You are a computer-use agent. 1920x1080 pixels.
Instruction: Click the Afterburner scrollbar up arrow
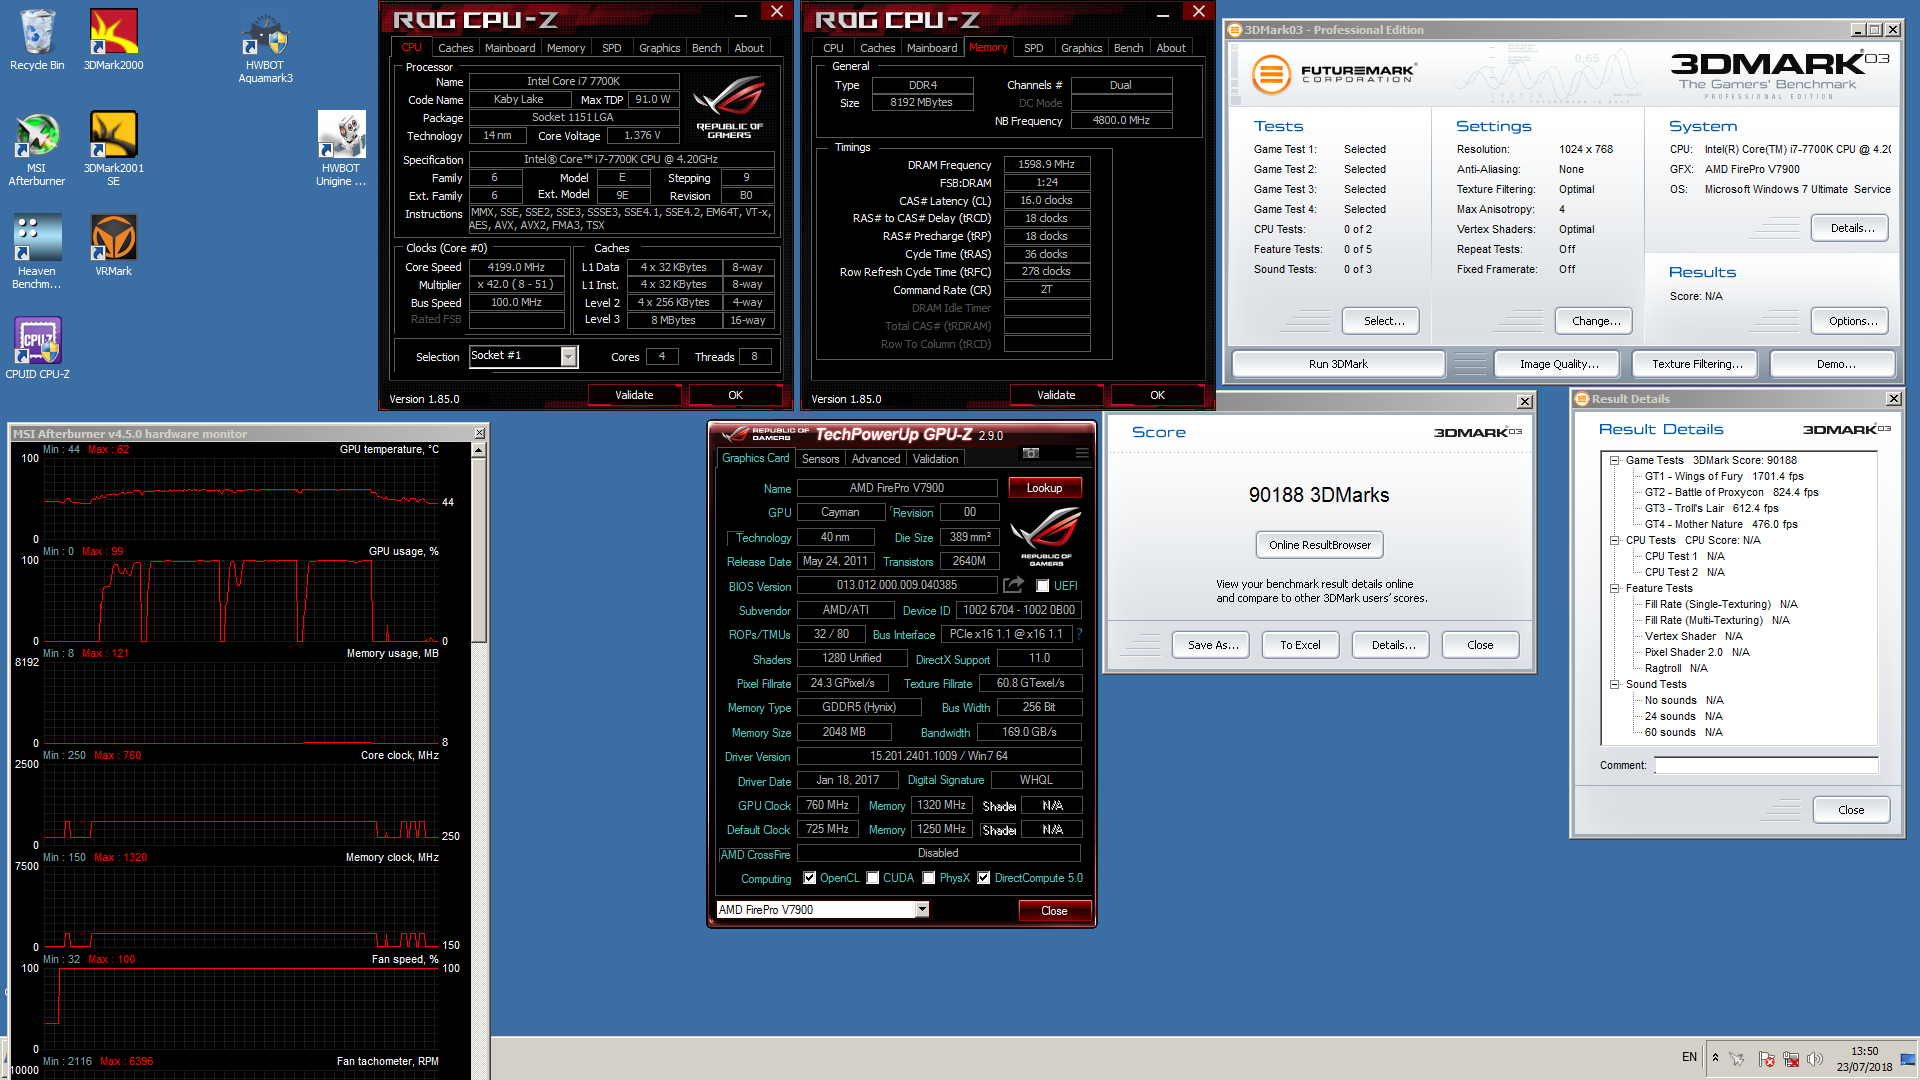tap(479, 450)
